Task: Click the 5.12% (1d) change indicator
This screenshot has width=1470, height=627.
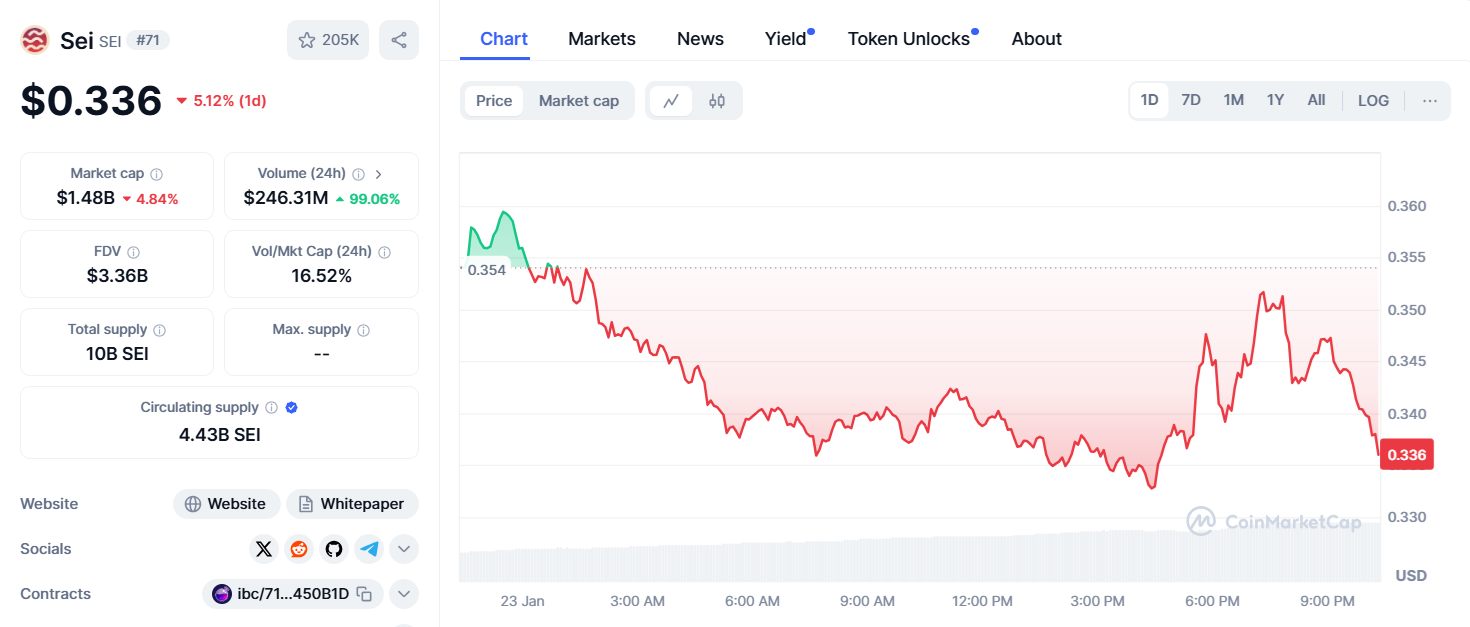Action: 221,101
